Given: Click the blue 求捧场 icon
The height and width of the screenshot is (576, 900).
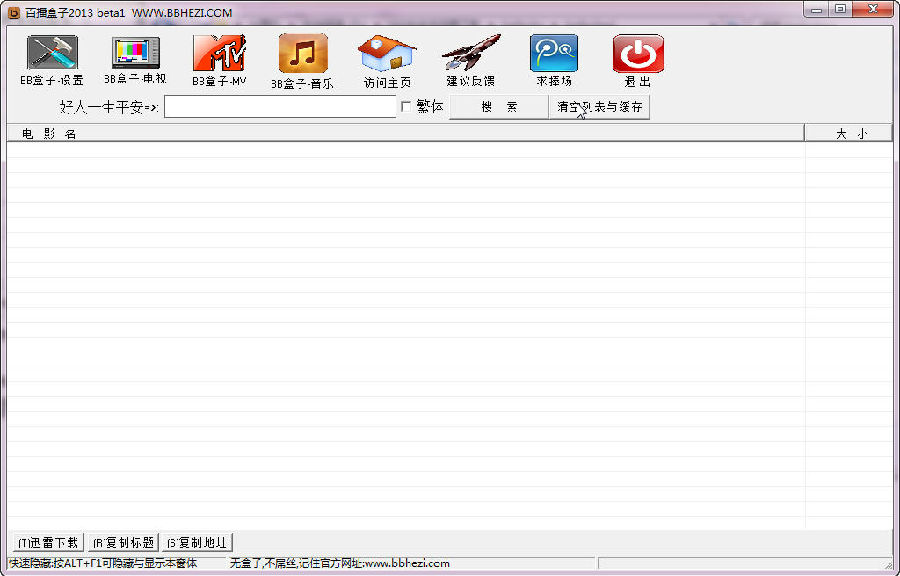Looking at the screenshot, I should (554, 53).
